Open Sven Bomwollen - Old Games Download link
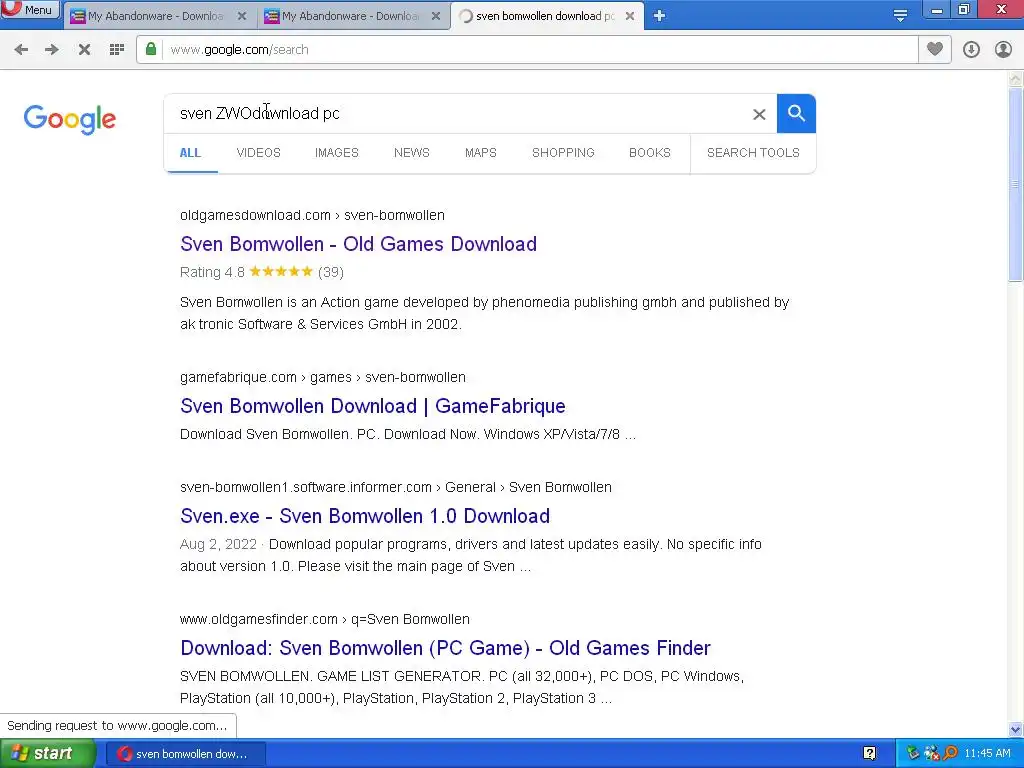Viewport: 1024px width, 768px height. [x=359, y=244]
